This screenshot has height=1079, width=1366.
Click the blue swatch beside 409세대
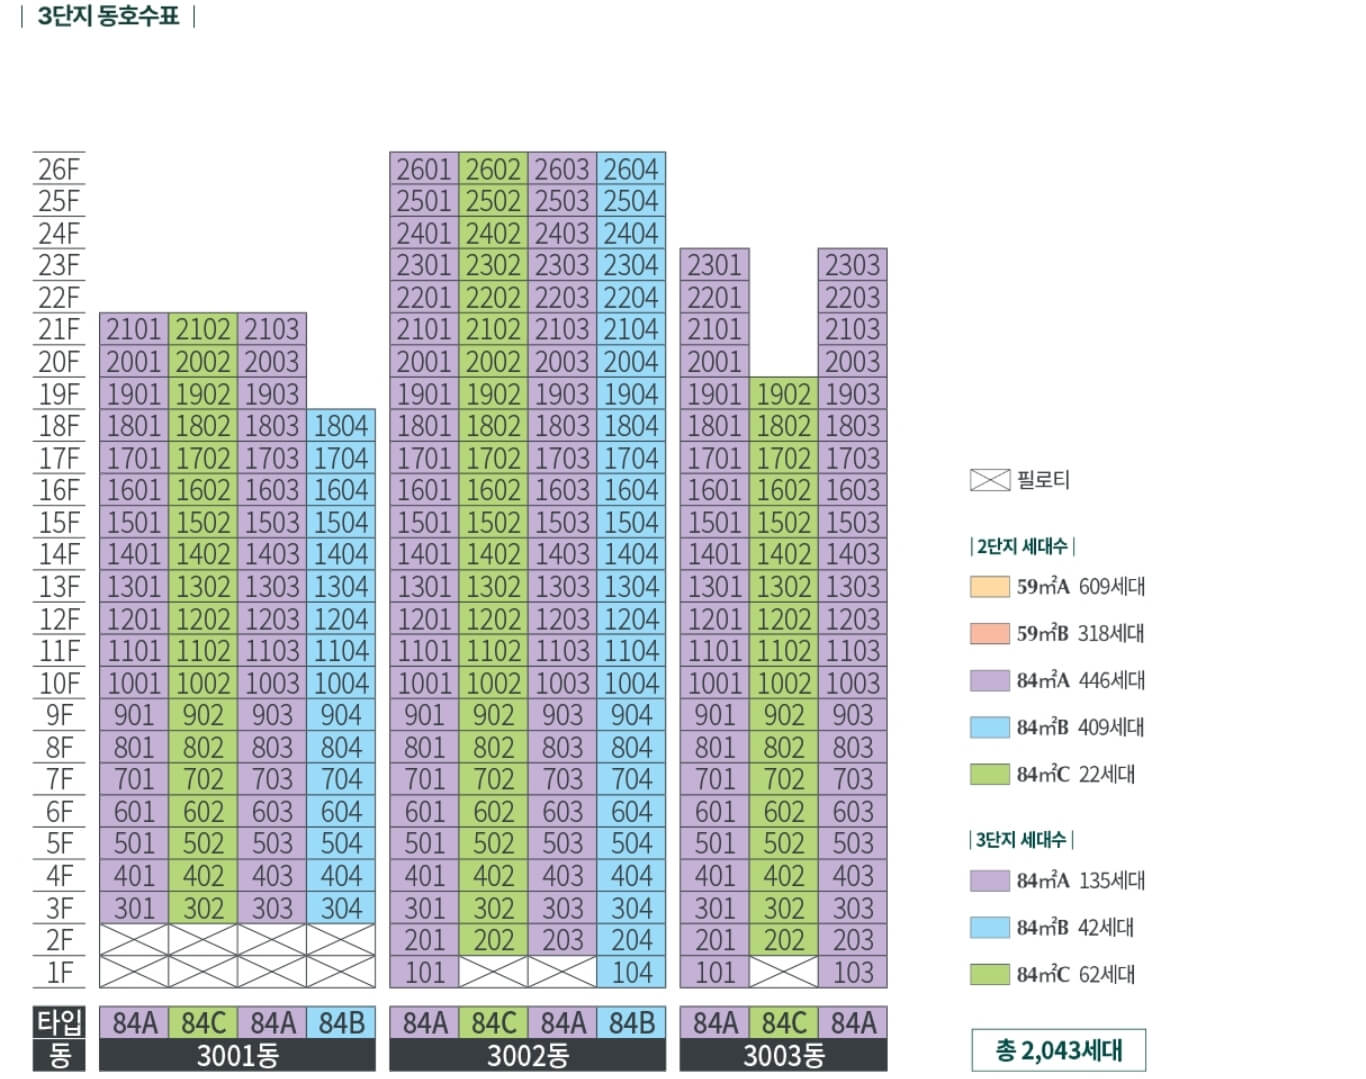989,728
